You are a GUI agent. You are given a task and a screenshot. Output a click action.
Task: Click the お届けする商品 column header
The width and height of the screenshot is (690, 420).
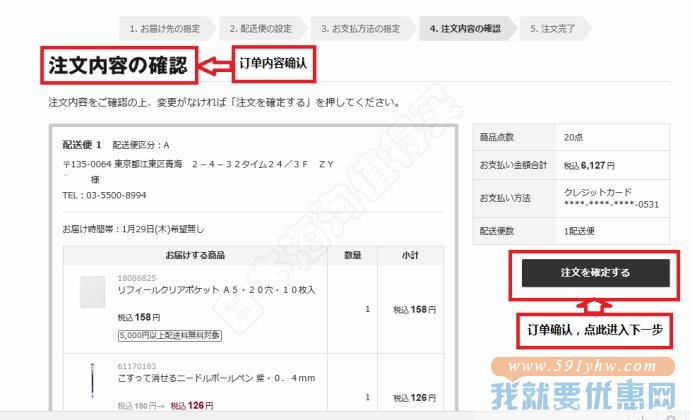click(195, 255)
